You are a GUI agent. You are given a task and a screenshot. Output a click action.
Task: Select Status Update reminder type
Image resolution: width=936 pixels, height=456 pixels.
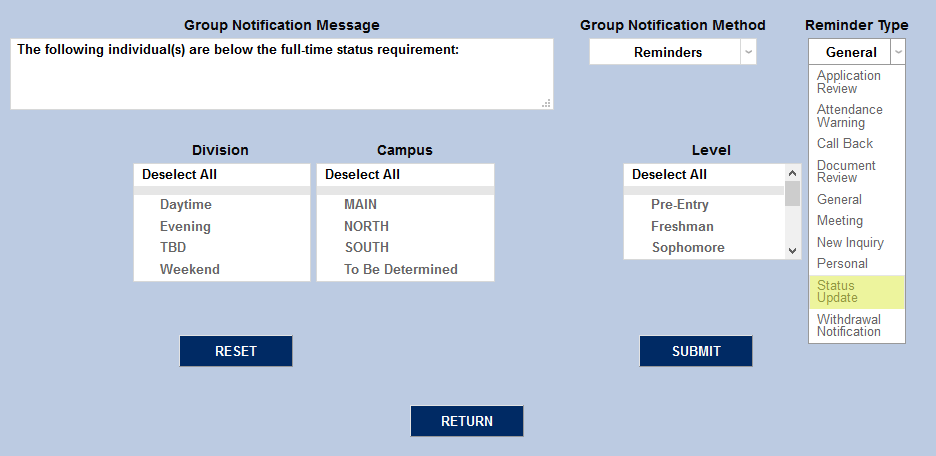coord(856,292)
